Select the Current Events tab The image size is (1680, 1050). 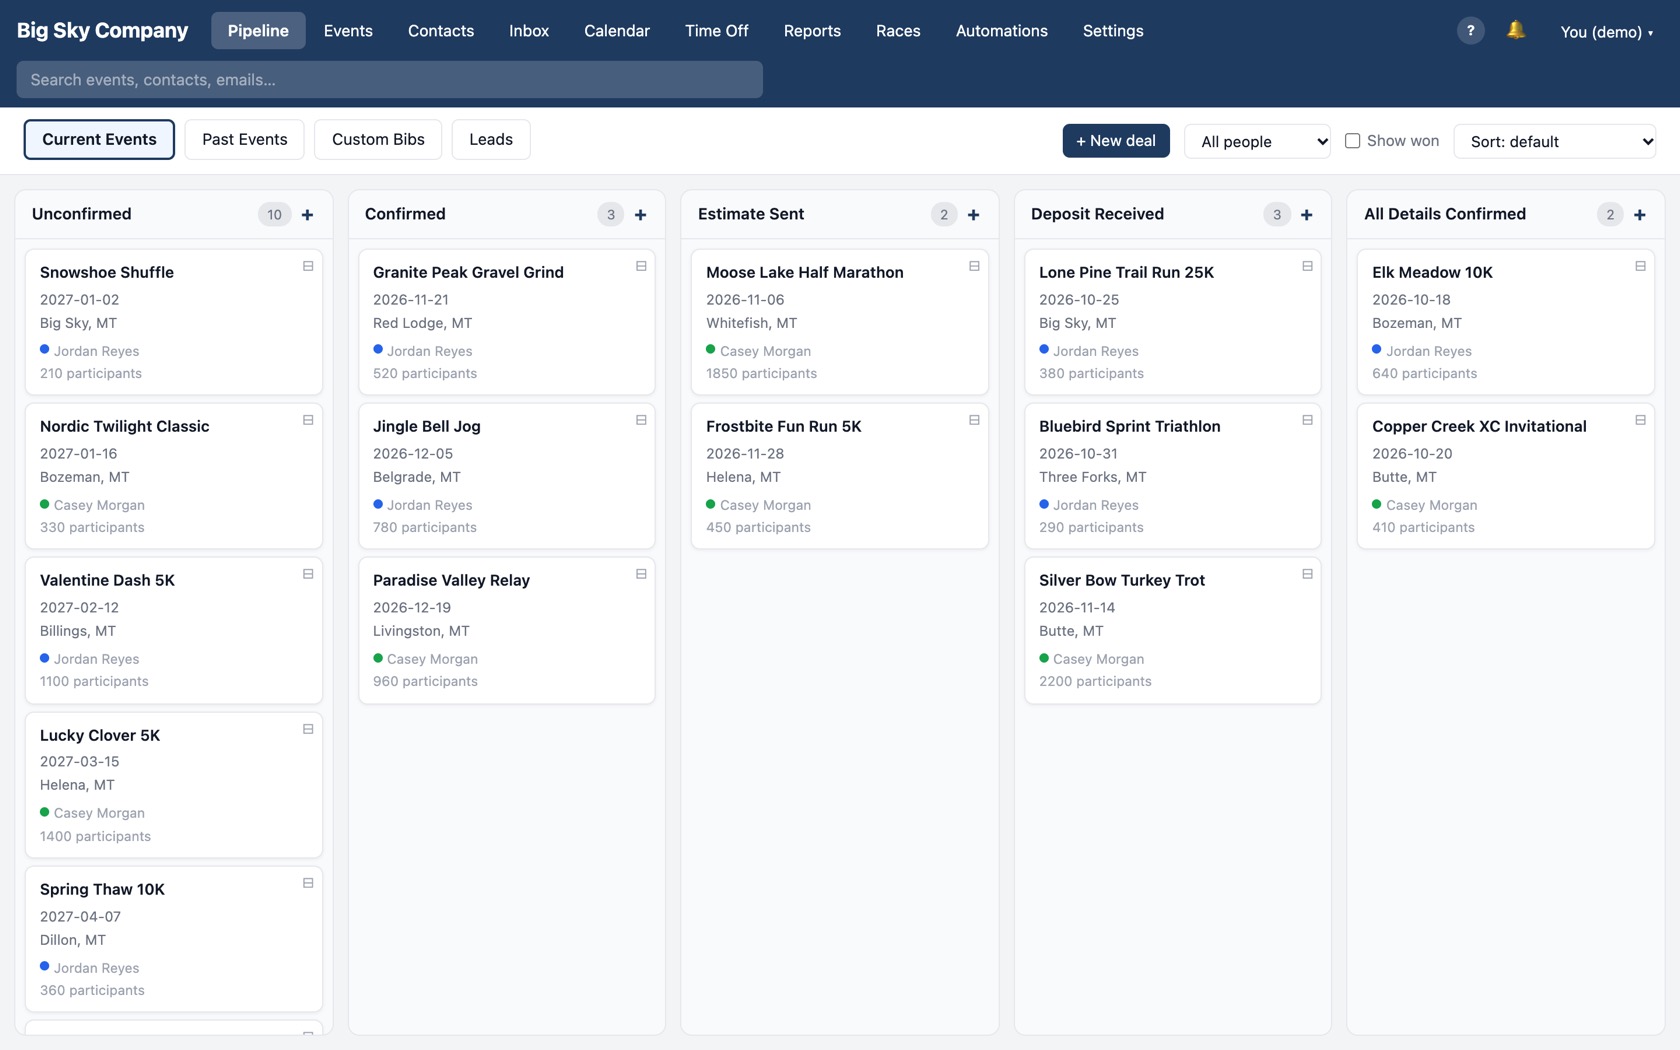pyautogui.click(x=99, y=139)
